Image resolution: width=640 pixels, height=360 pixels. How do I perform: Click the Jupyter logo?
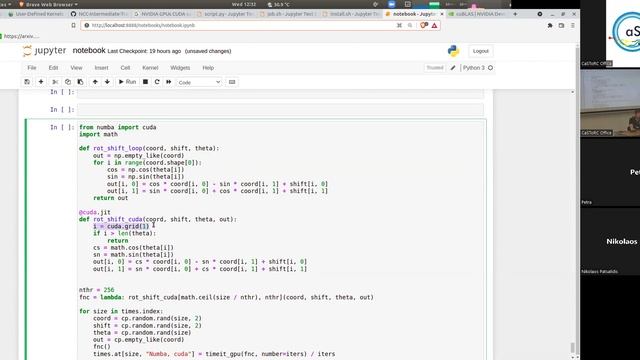tap(44, 51)
